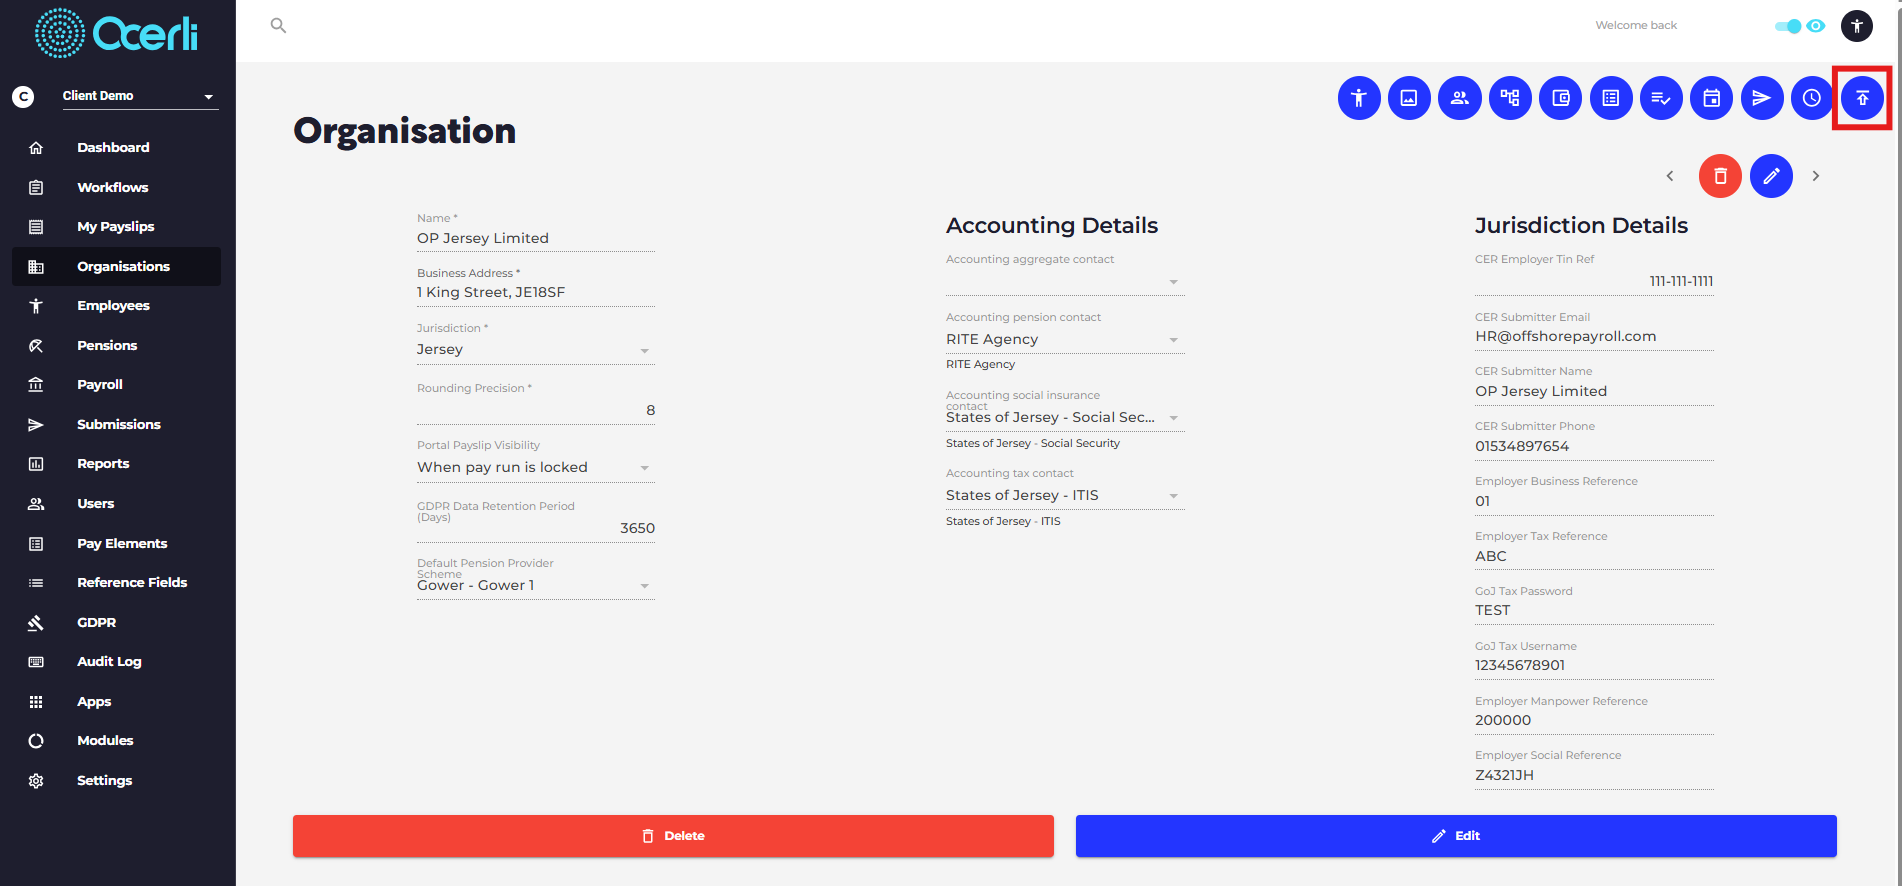
Task: Open Dashboard in the sidebar
Action: click(x=116, y=147)
